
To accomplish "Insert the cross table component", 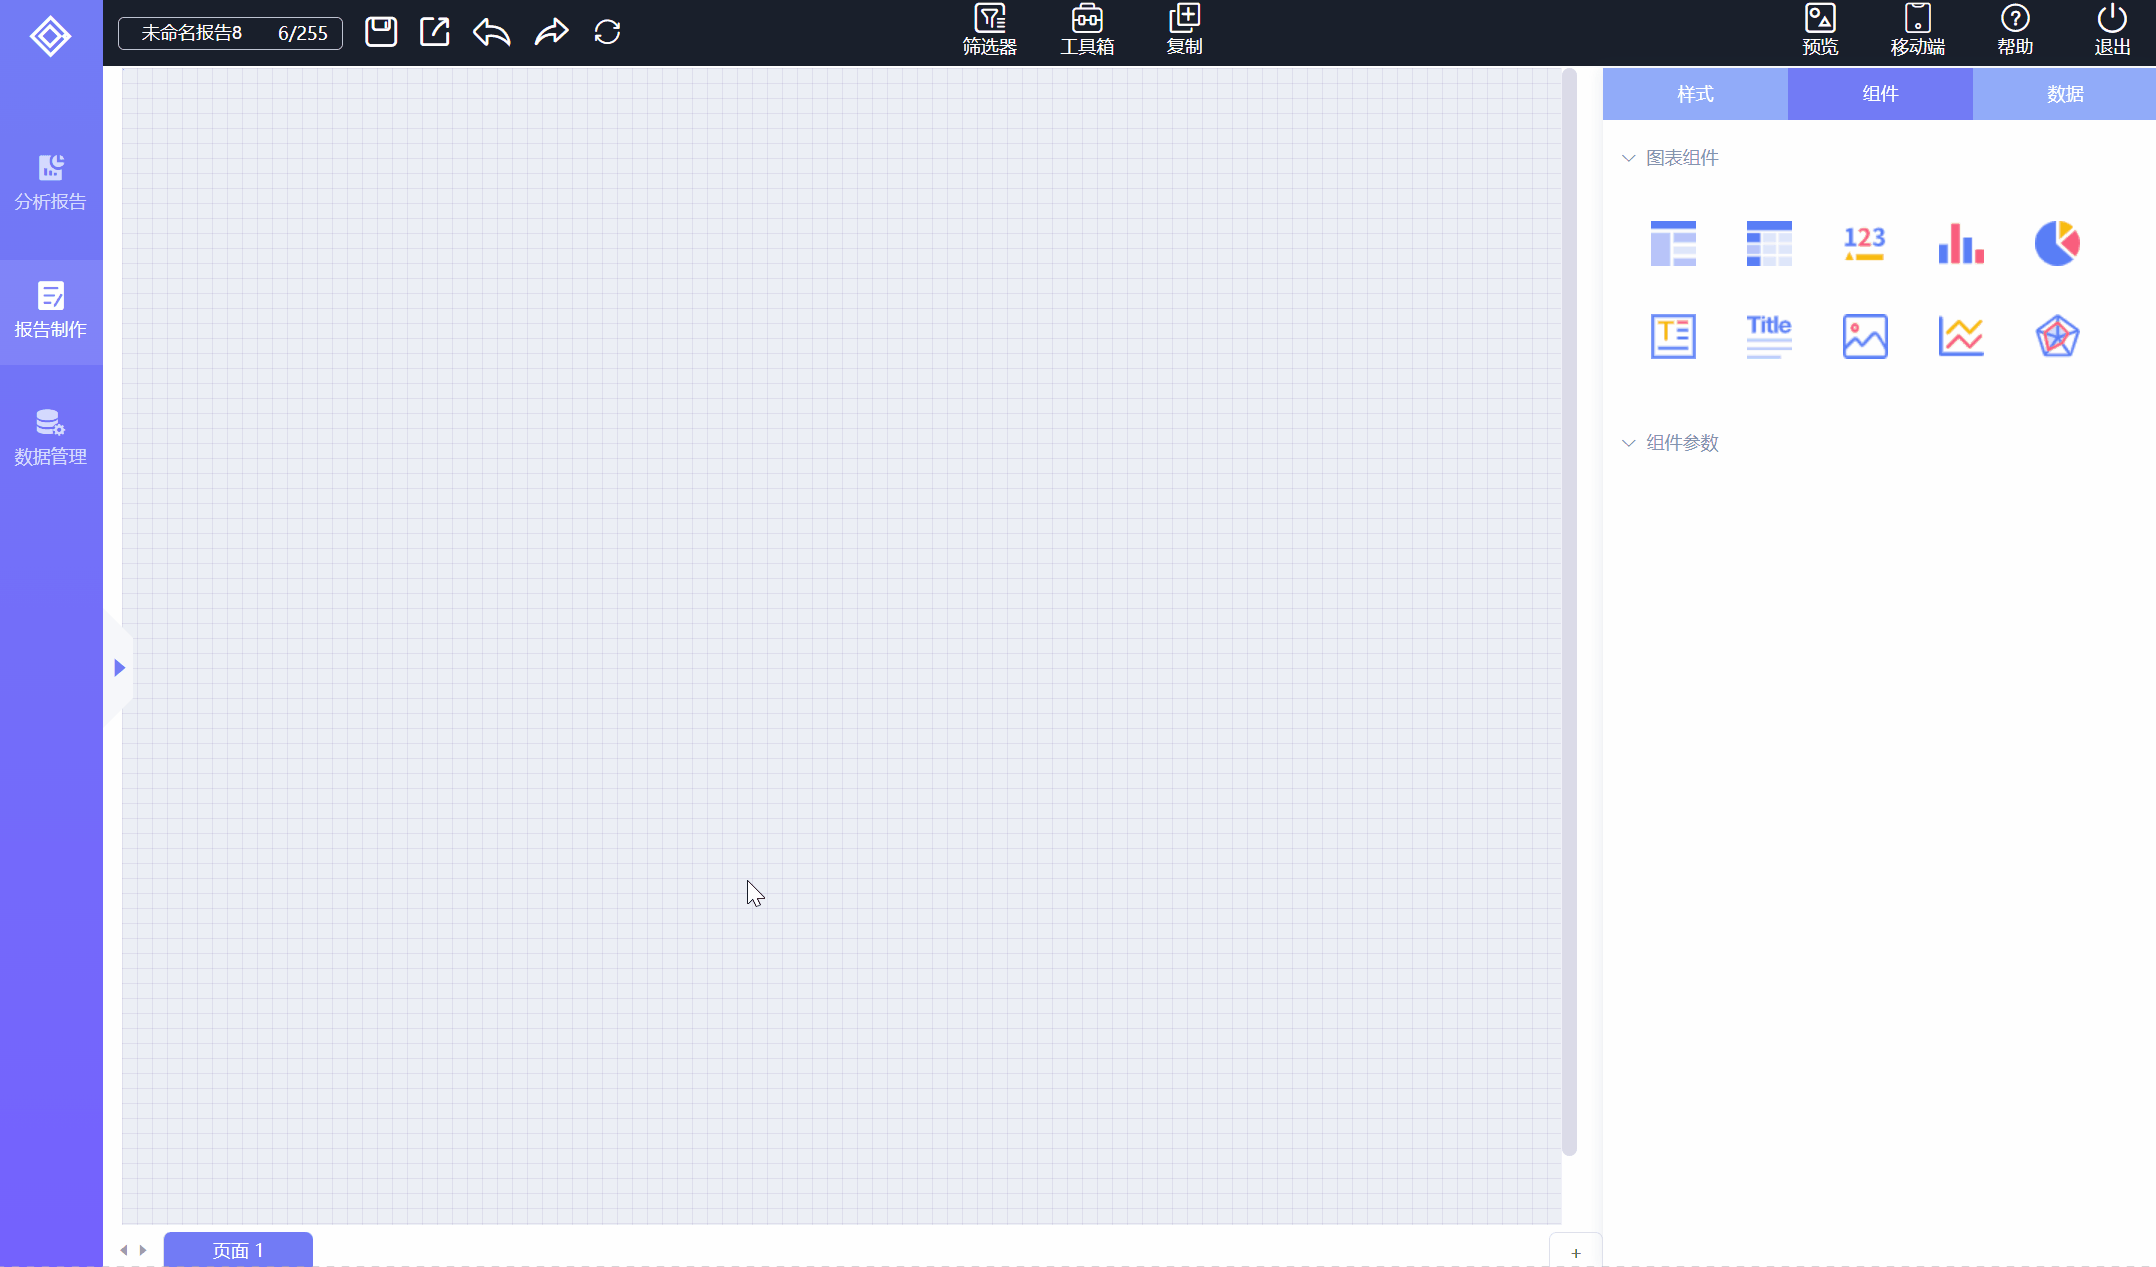I will click(x=1769, y=243).
